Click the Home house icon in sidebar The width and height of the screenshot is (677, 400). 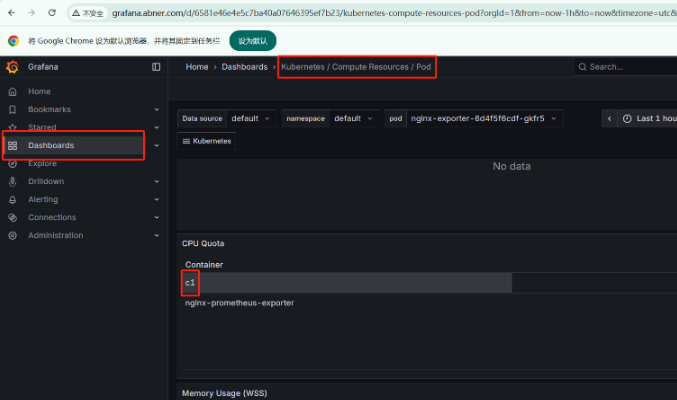coord(13,92)
